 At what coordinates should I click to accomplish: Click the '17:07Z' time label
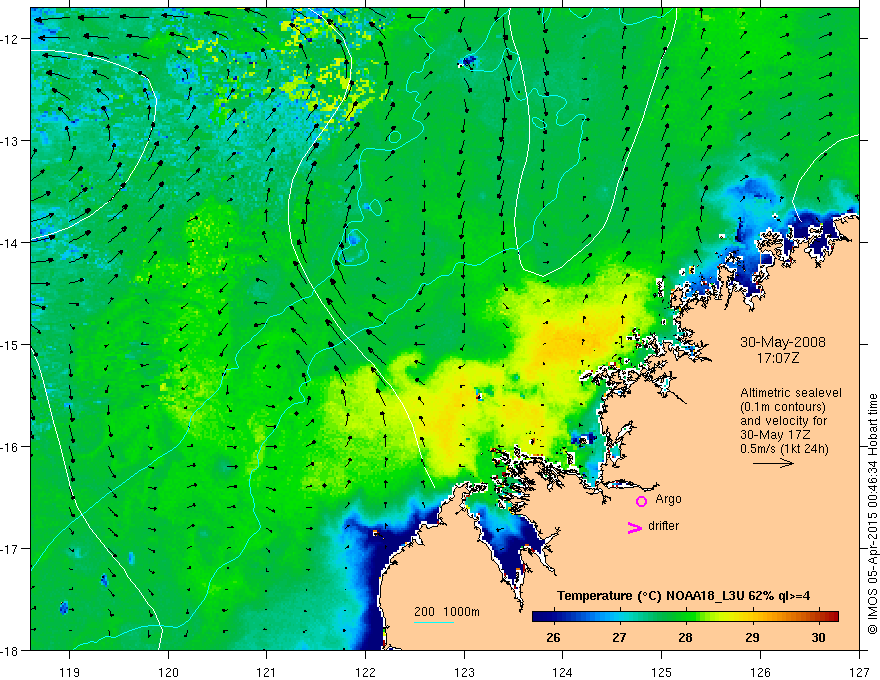pos(777,358)
